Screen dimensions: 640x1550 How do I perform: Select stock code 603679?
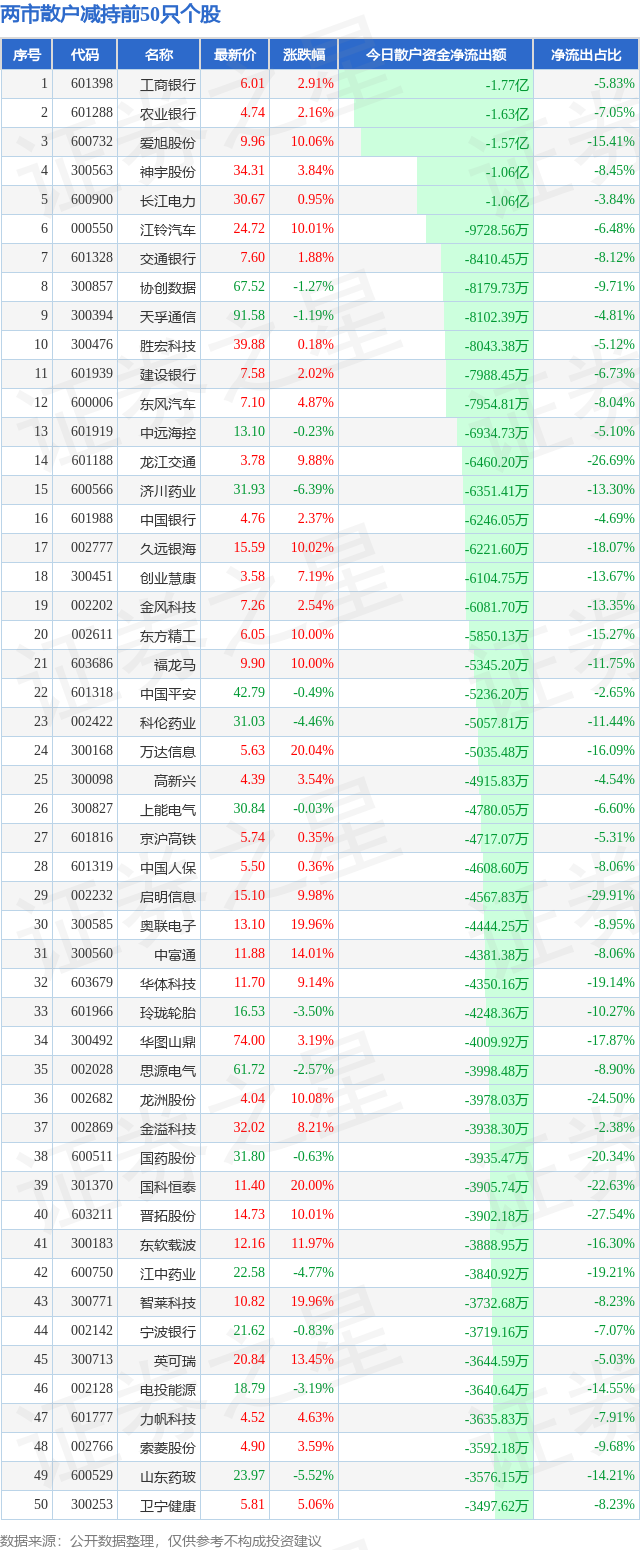coord(92,983)
